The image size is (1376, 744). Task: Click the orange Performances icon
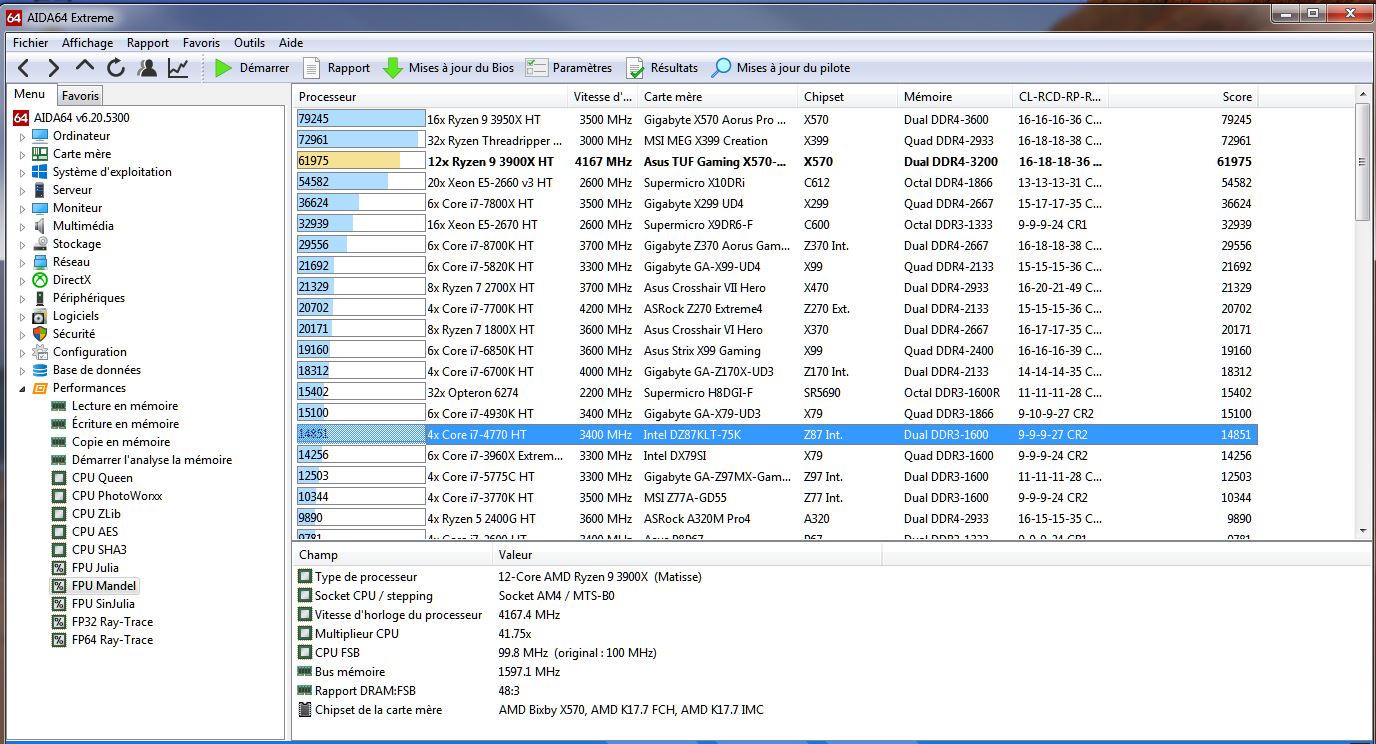(40, 388)
